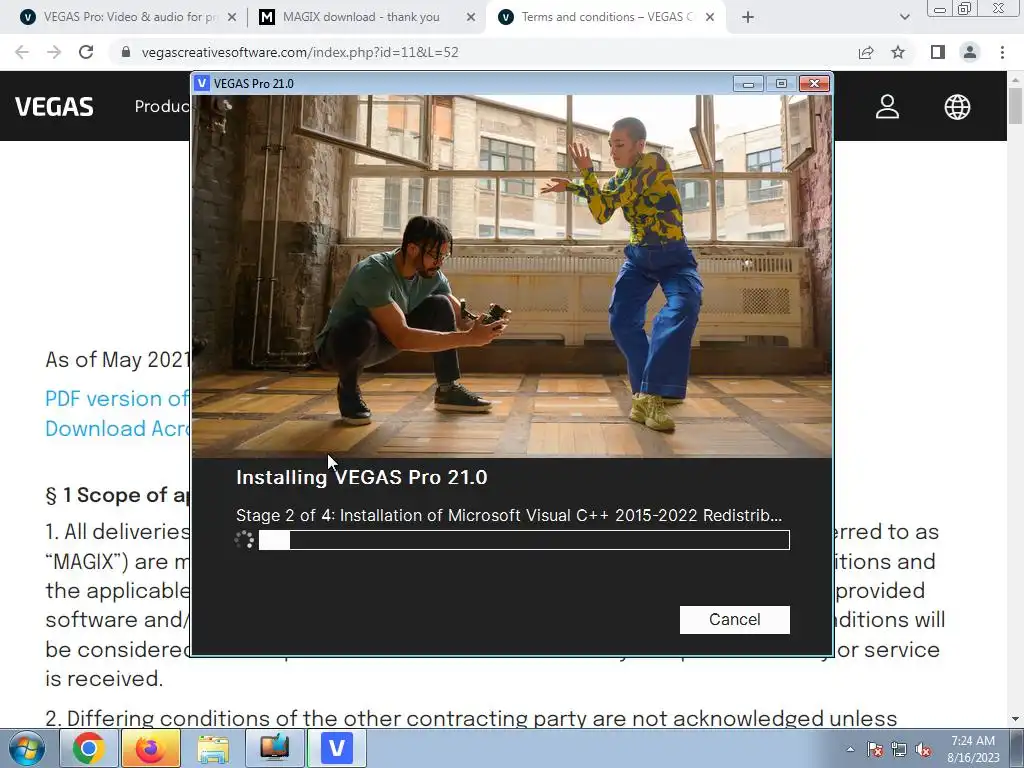Open the Chrome profile menu
The height and width of the screenshot is (768, 1024).
tap(970, 52)
